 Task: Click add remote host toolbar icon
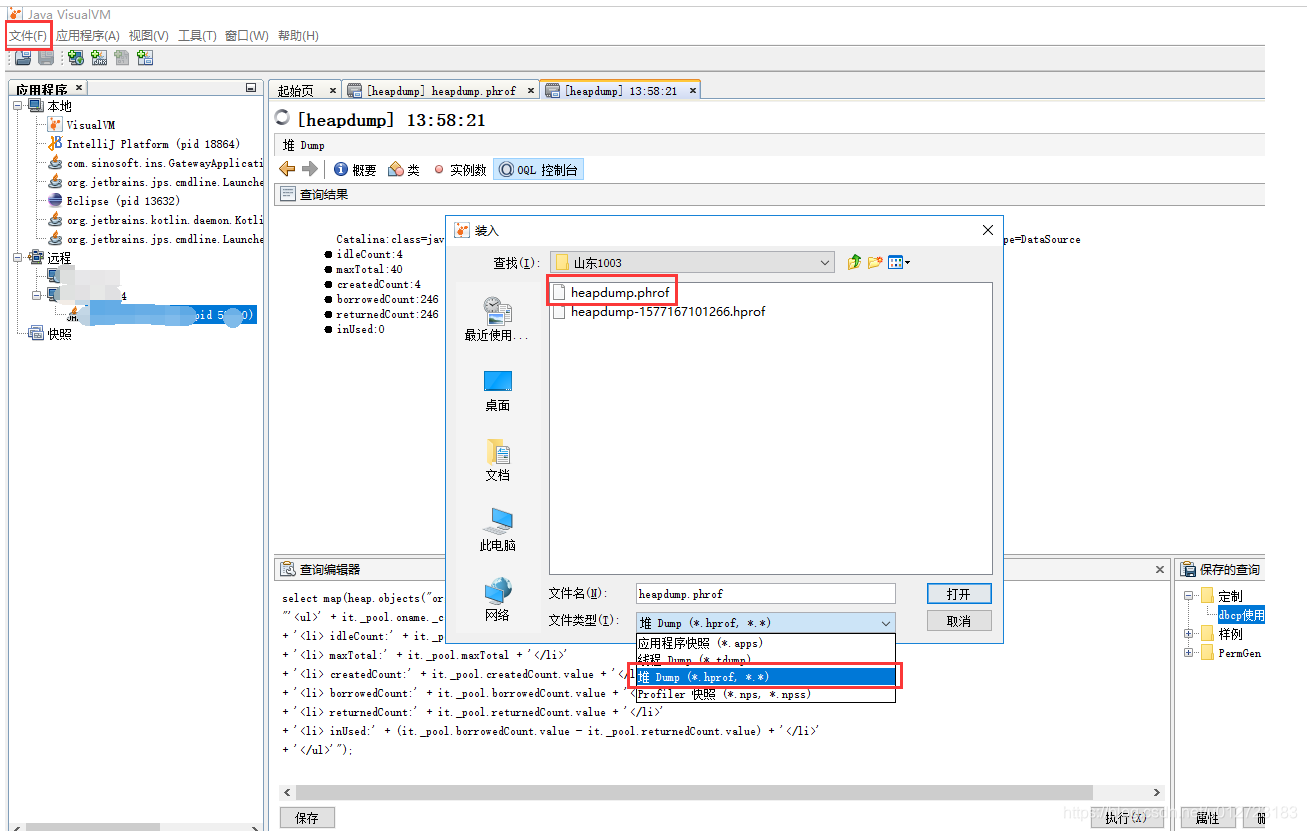coord(75,58)
